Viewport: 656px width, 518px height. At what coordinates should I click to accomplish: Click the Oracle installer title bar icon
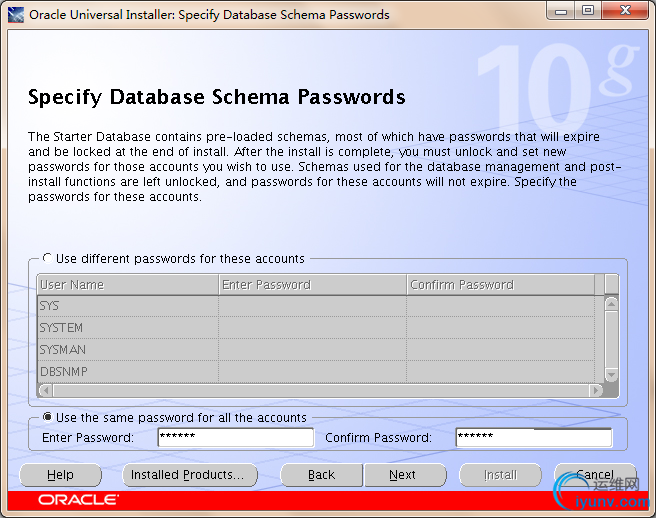pos(16,15)
